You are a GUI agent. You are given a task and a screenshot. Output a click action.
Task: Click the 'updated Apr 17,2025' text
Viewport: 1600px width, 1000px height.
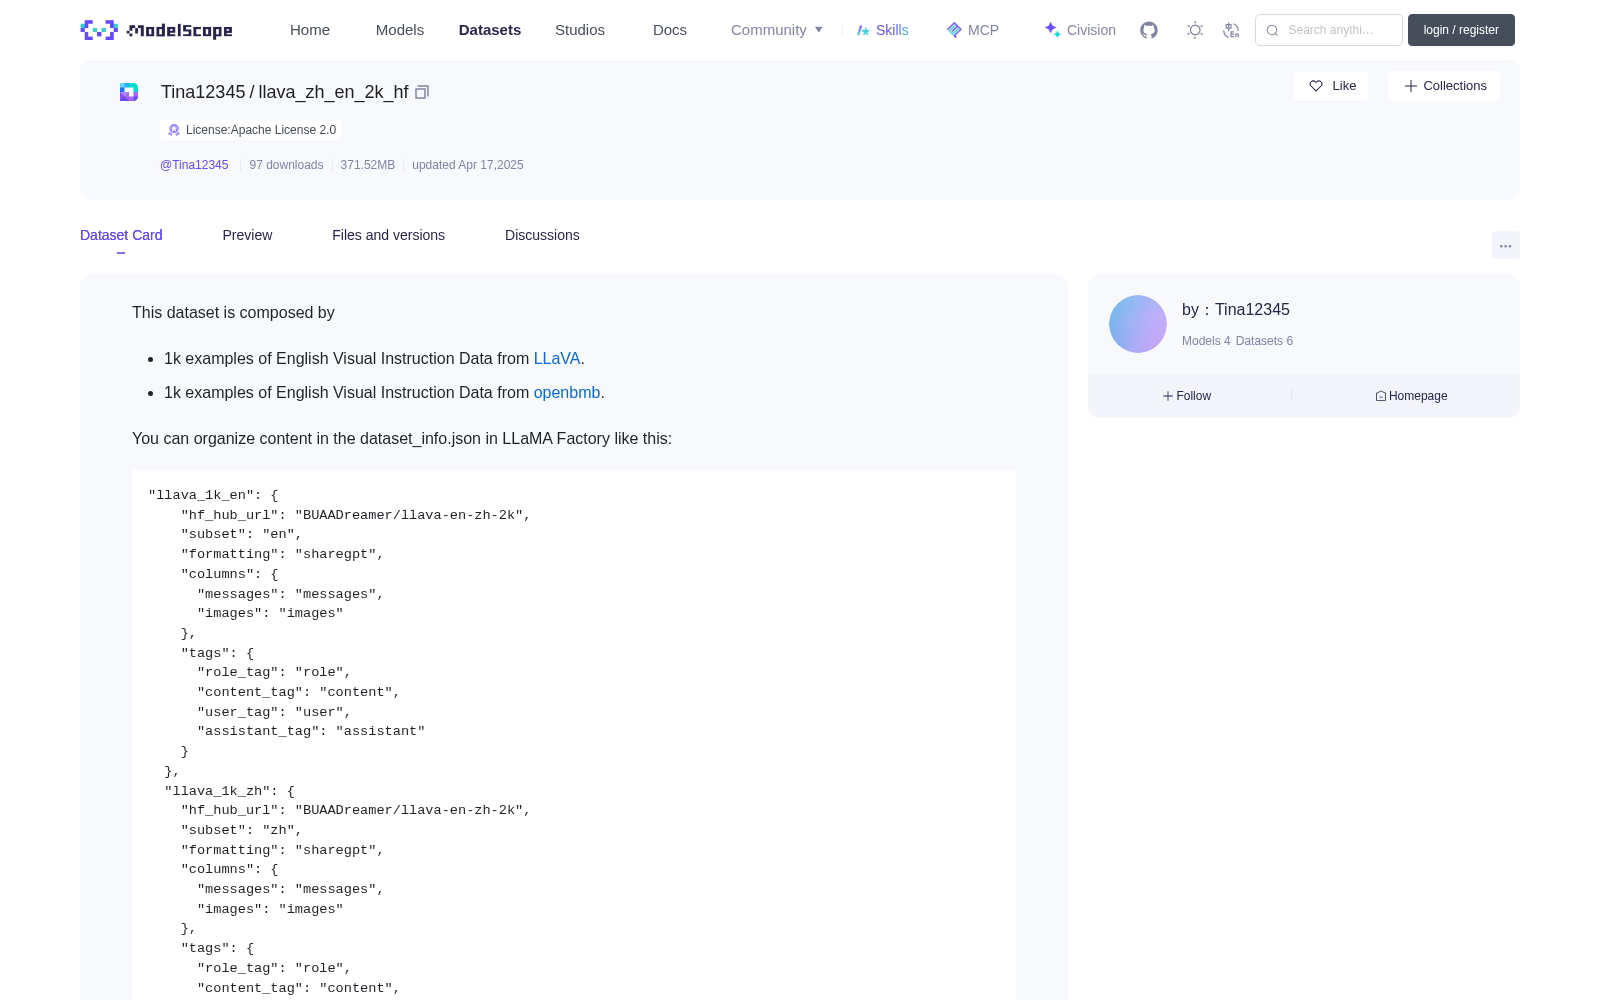pos(468,165)
